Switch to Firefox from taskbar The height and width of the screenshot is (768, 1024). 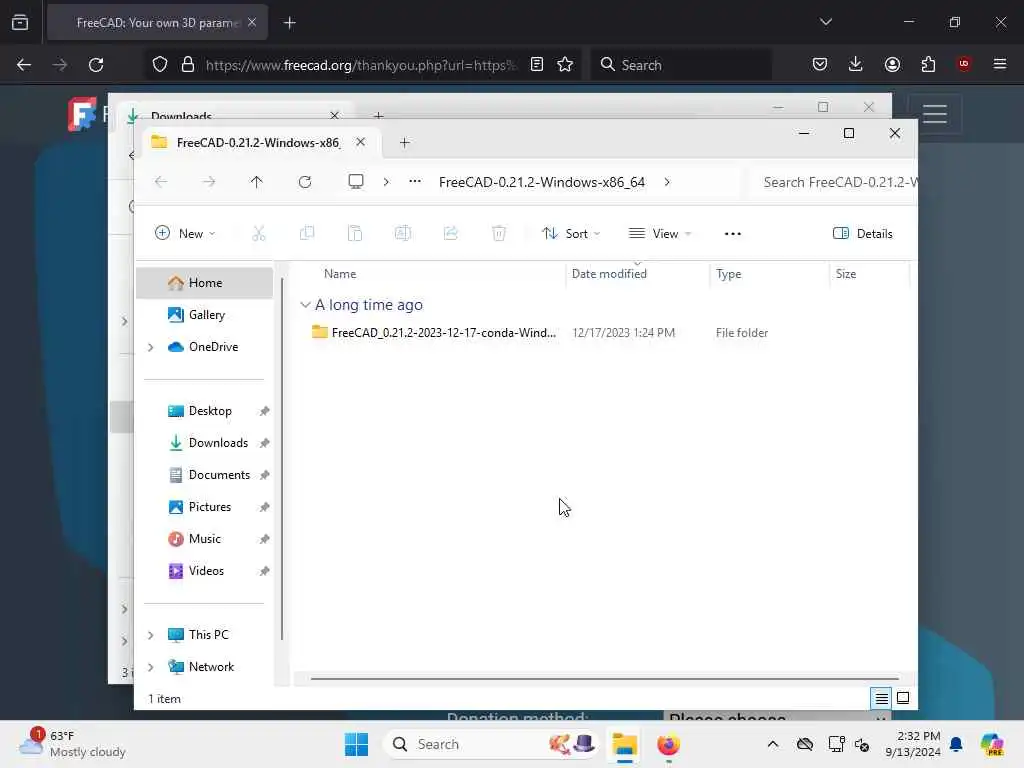(x=668, y=744)
